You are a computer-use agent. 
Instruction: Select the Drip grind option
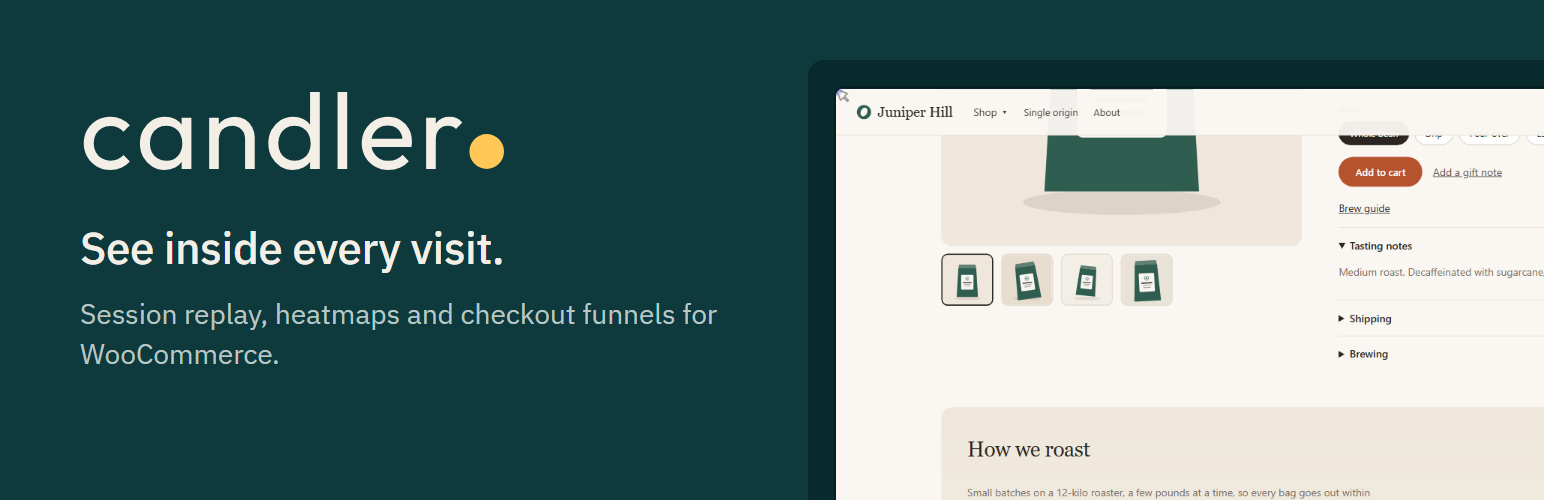click(1434, 134)
